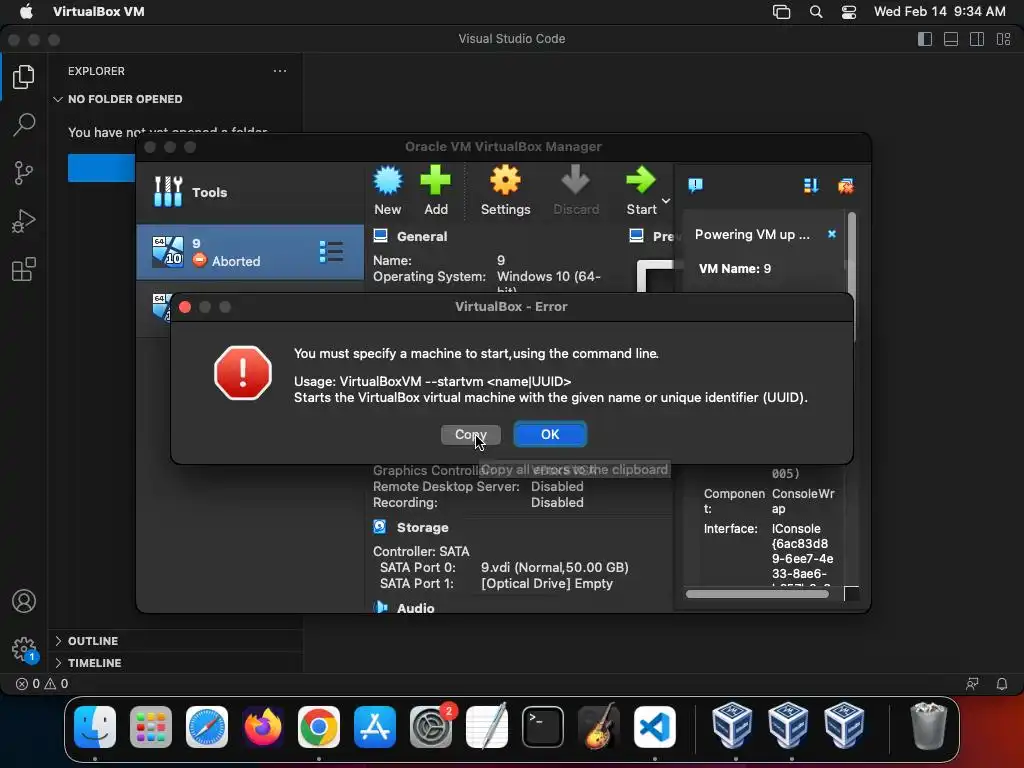The width and height of the screenshot is (1024, 768).
Task: Click the Discard toolbar icon
Action: click(576, 190)
